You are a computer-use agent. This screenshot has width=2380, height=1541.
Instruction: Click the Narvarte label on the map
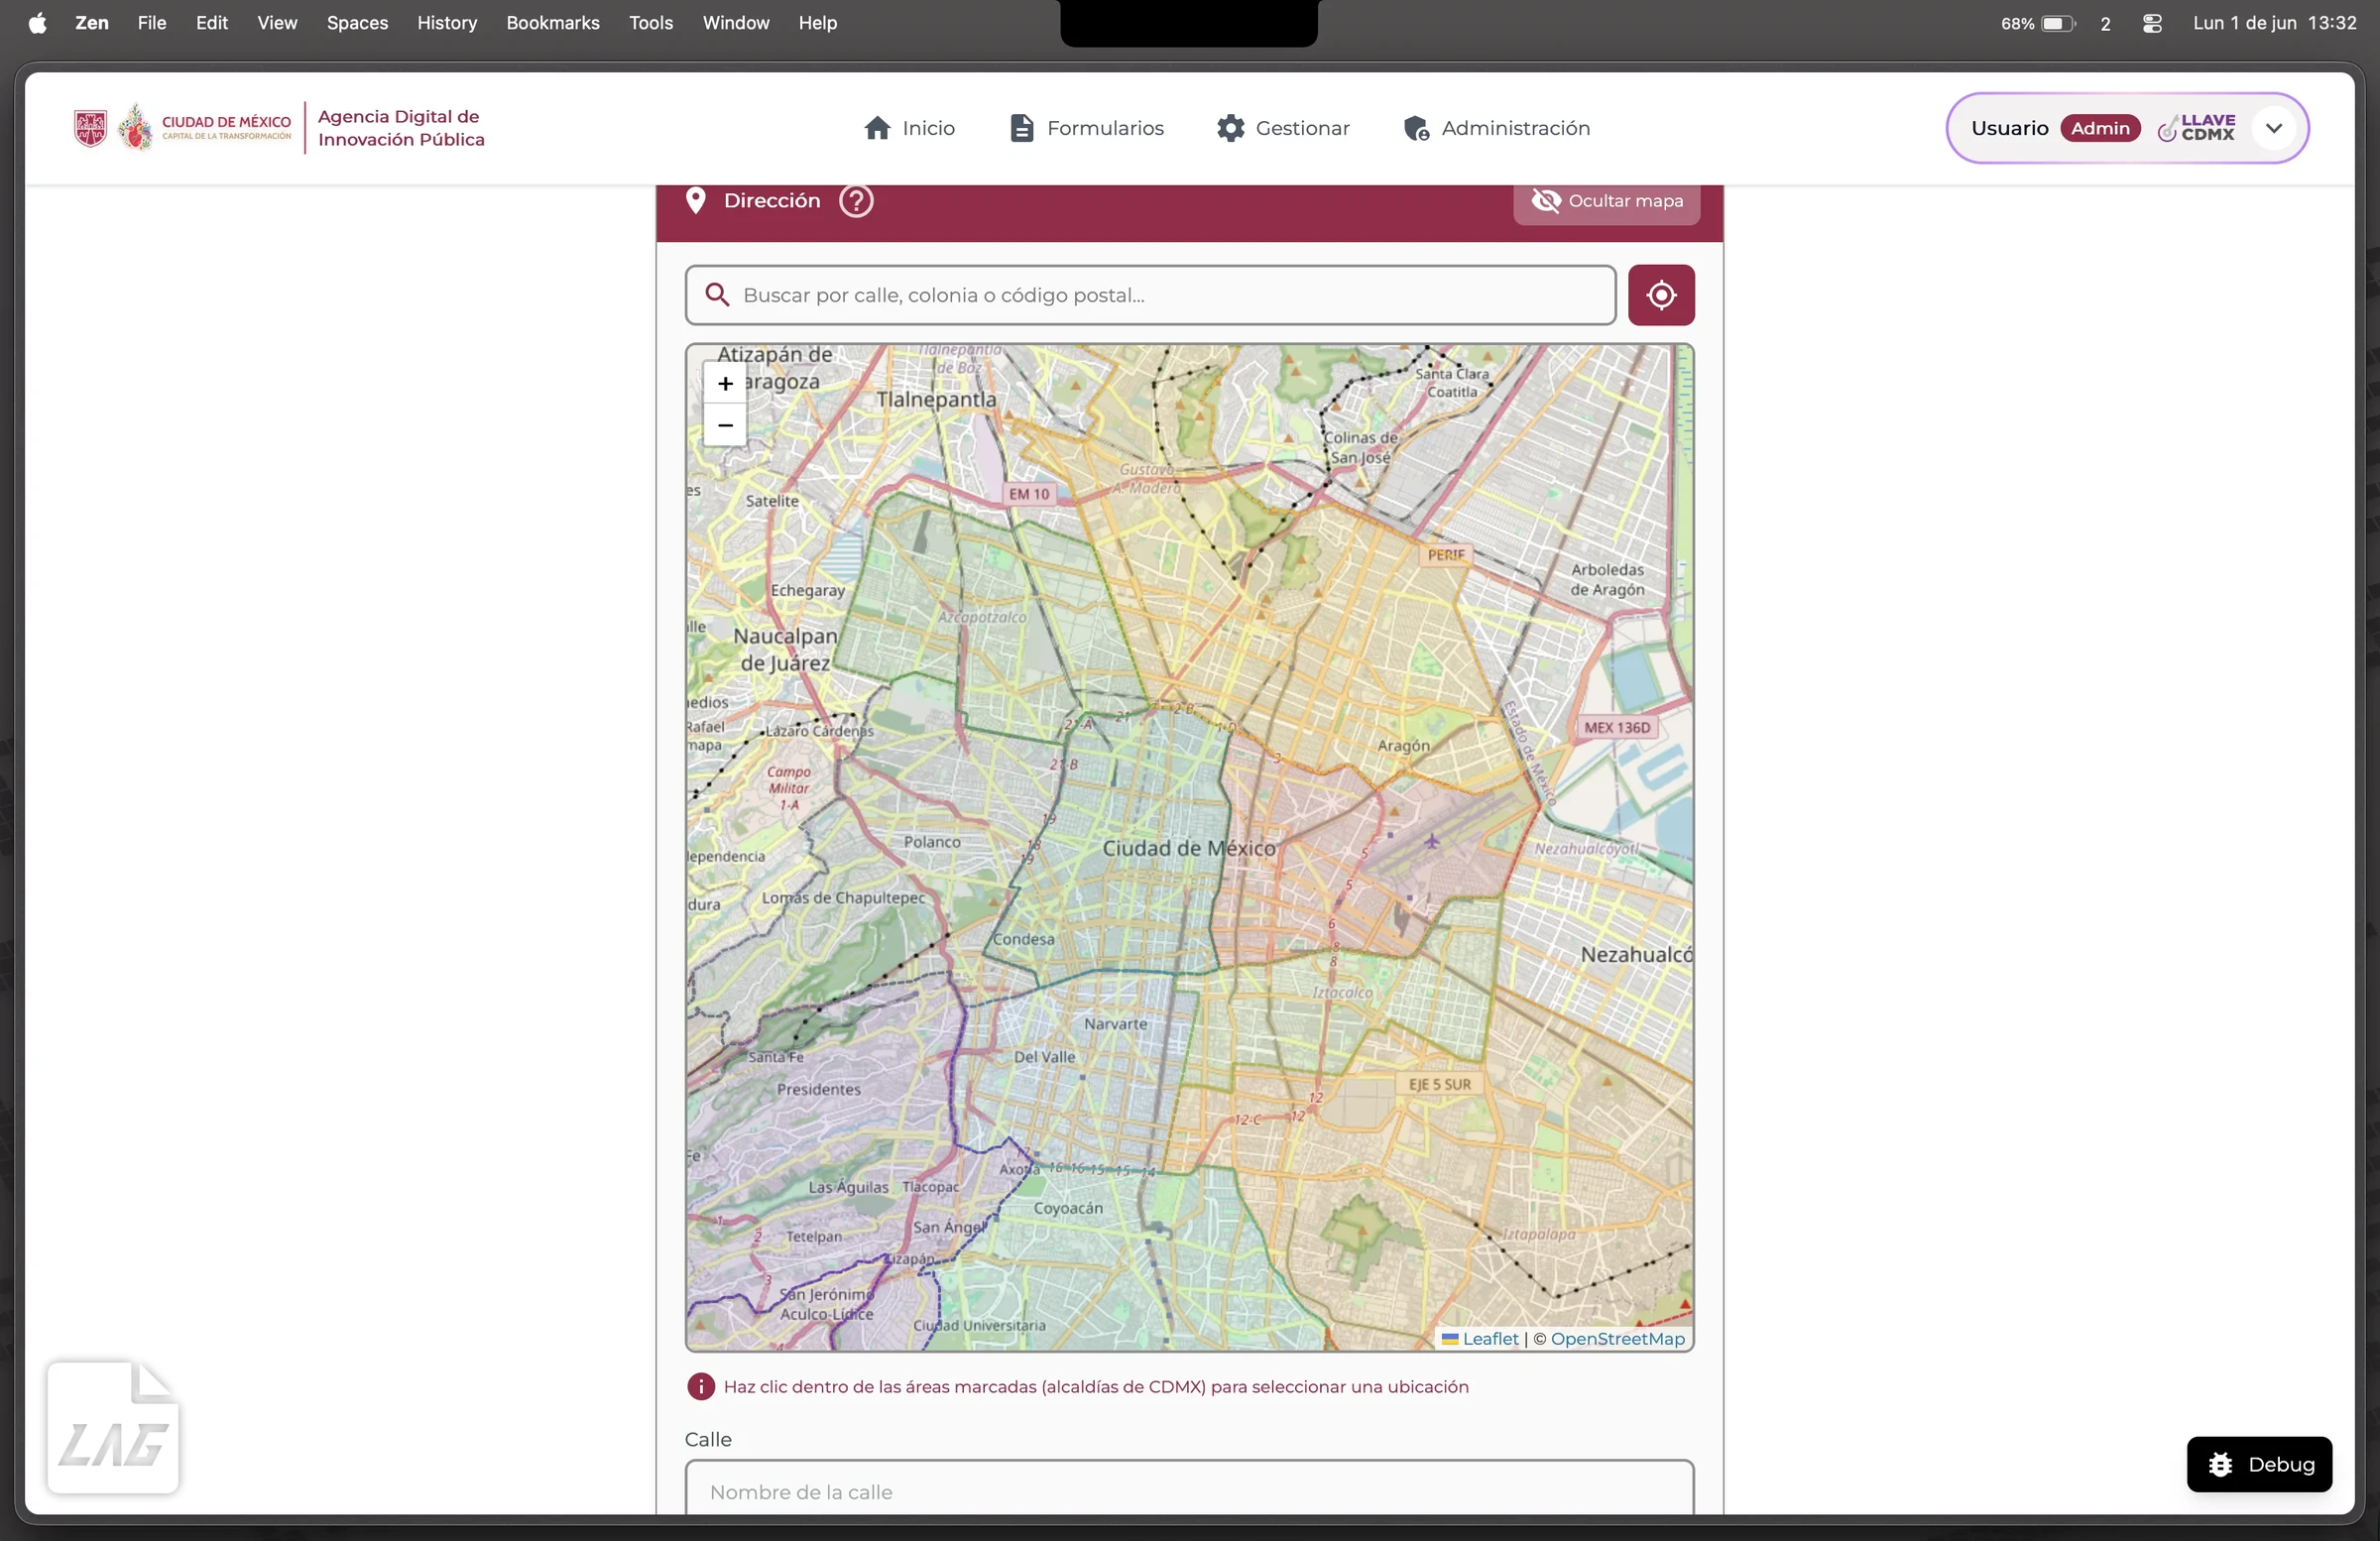(x=1116, y=1024)
